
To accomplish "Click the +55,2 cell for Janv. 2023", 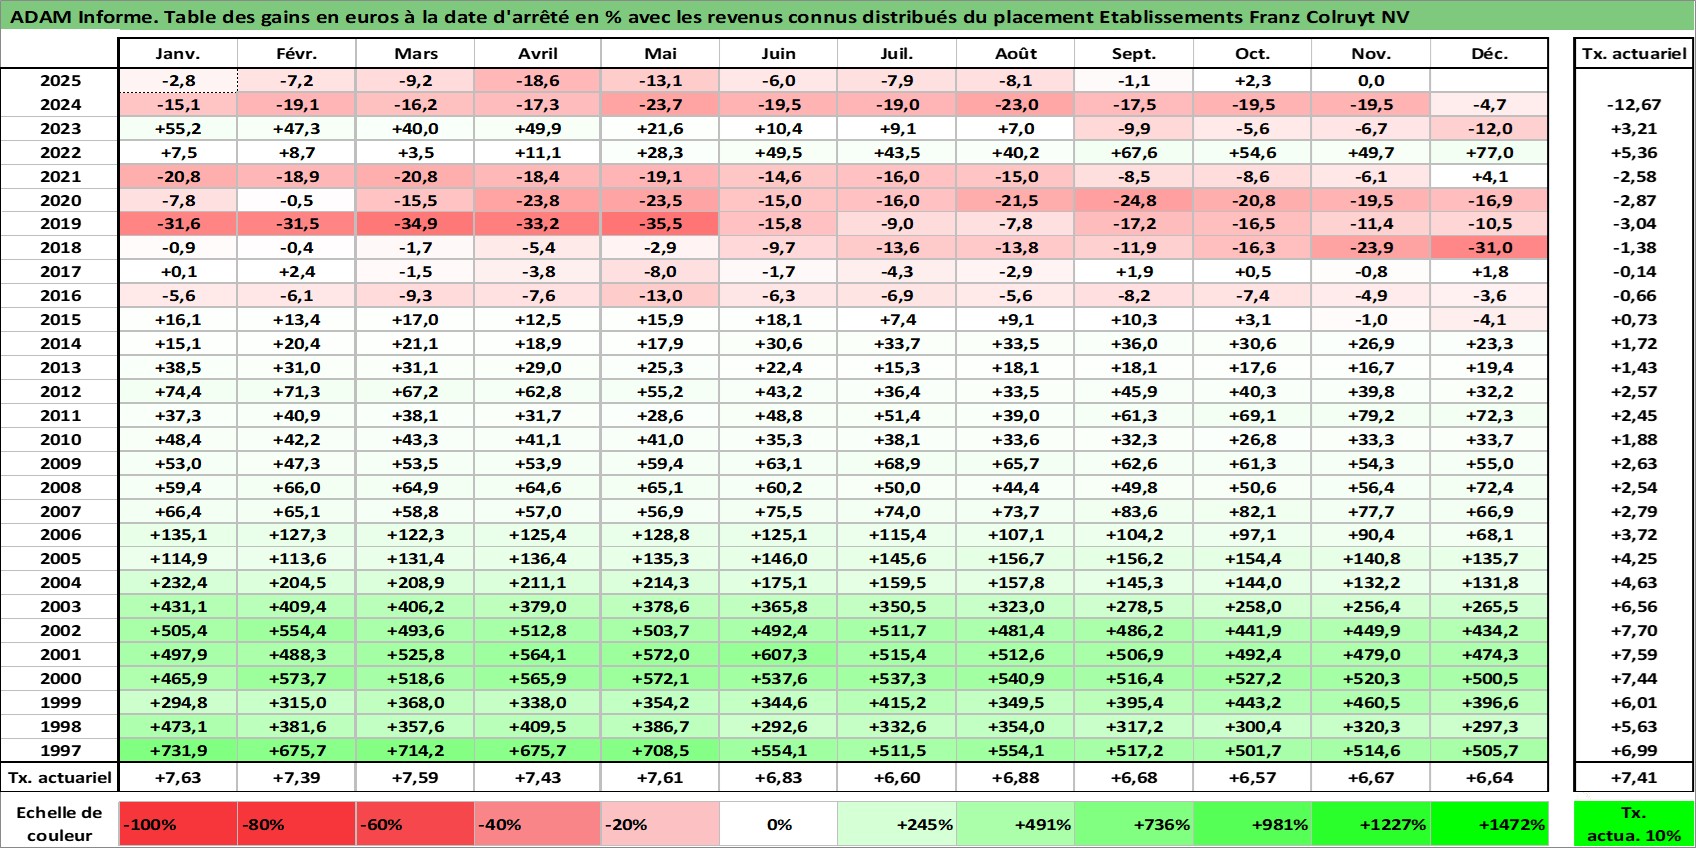I will click(x=178, y=129).
